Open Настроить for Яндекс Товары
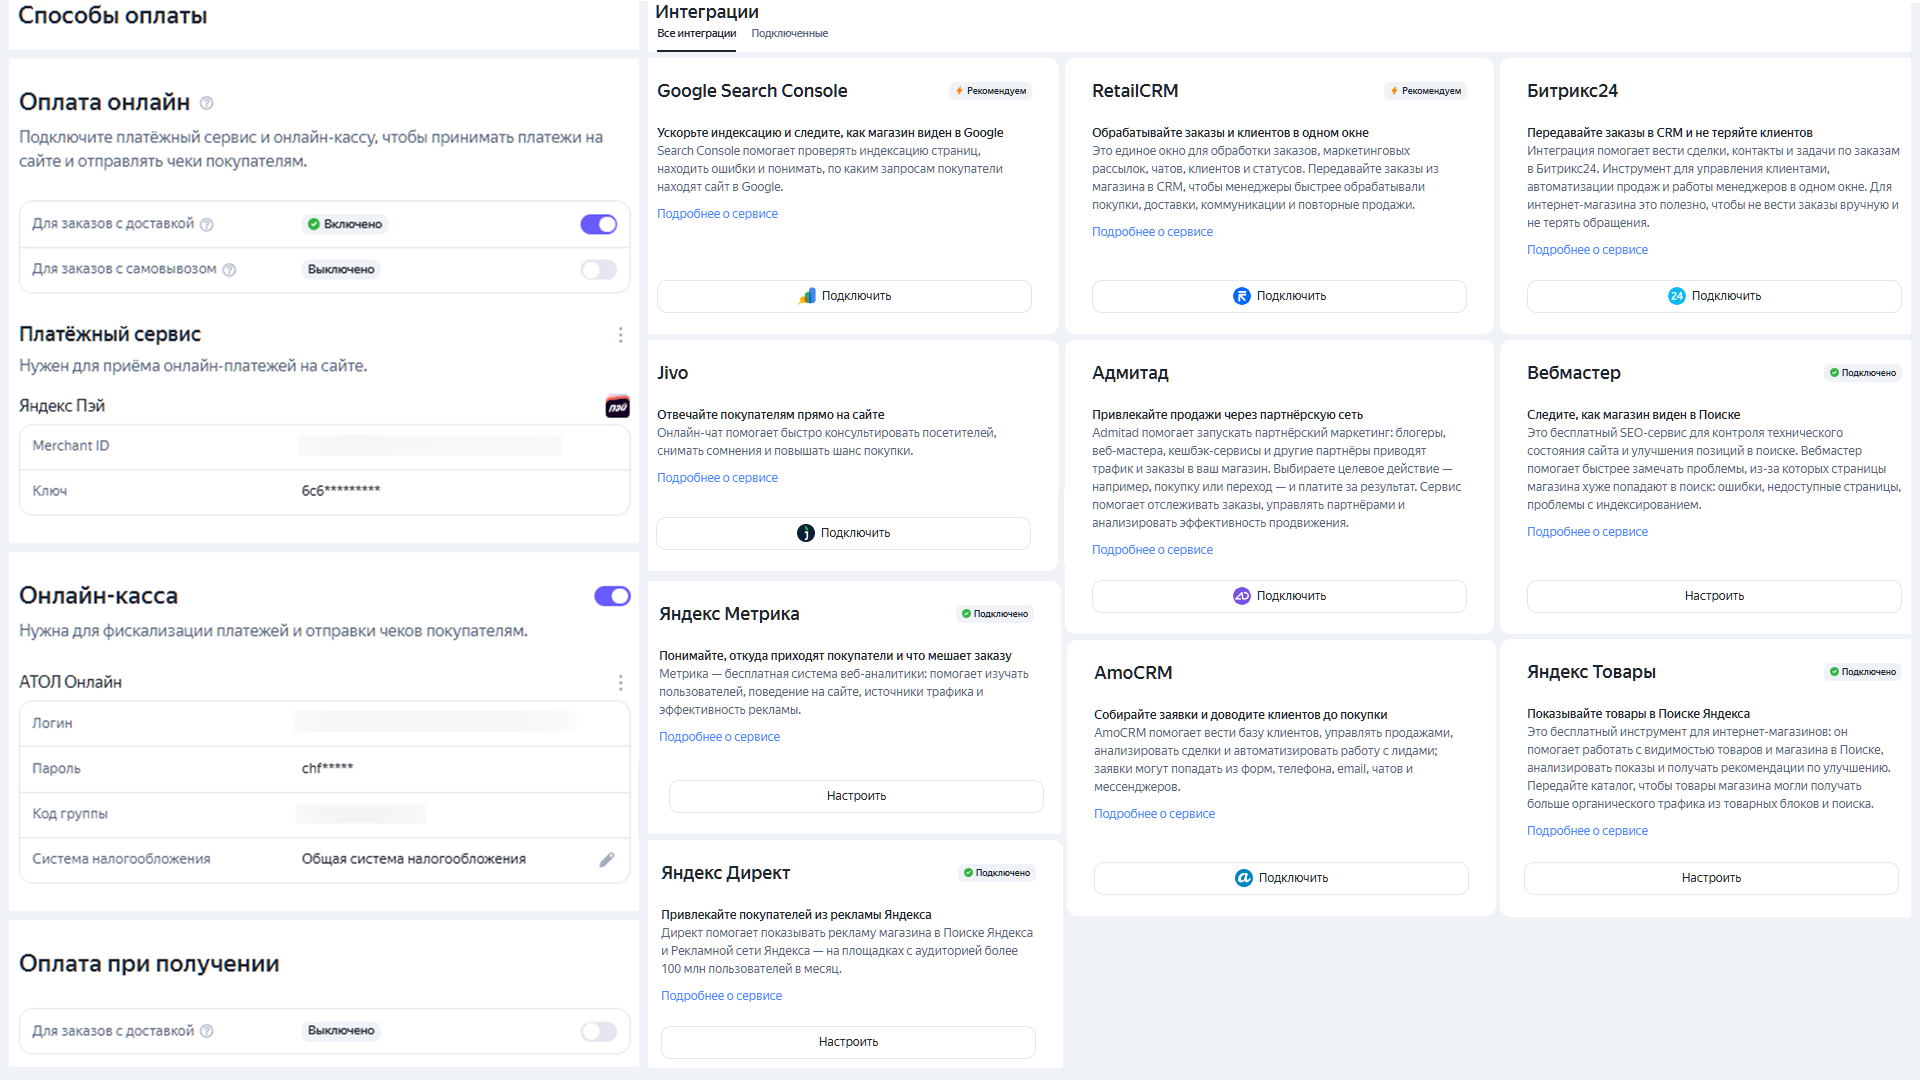 pyautogui.click(x=1711, y=878)
